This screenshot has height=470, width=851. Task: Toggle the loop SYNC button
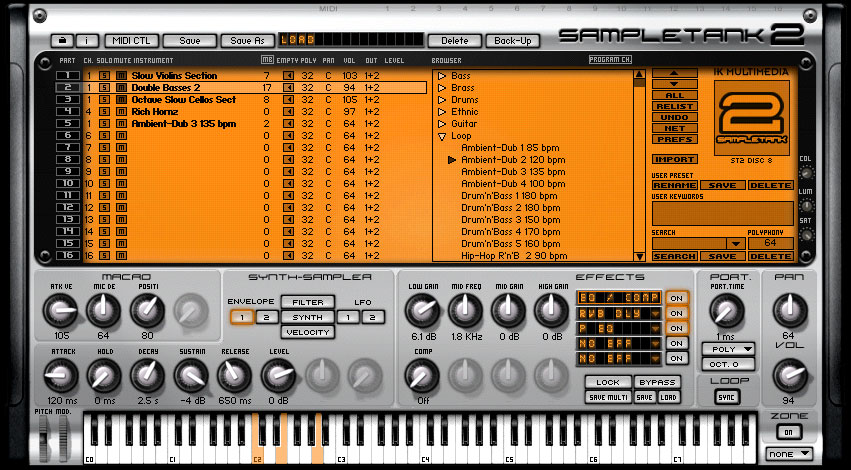(x=726, y=397)
